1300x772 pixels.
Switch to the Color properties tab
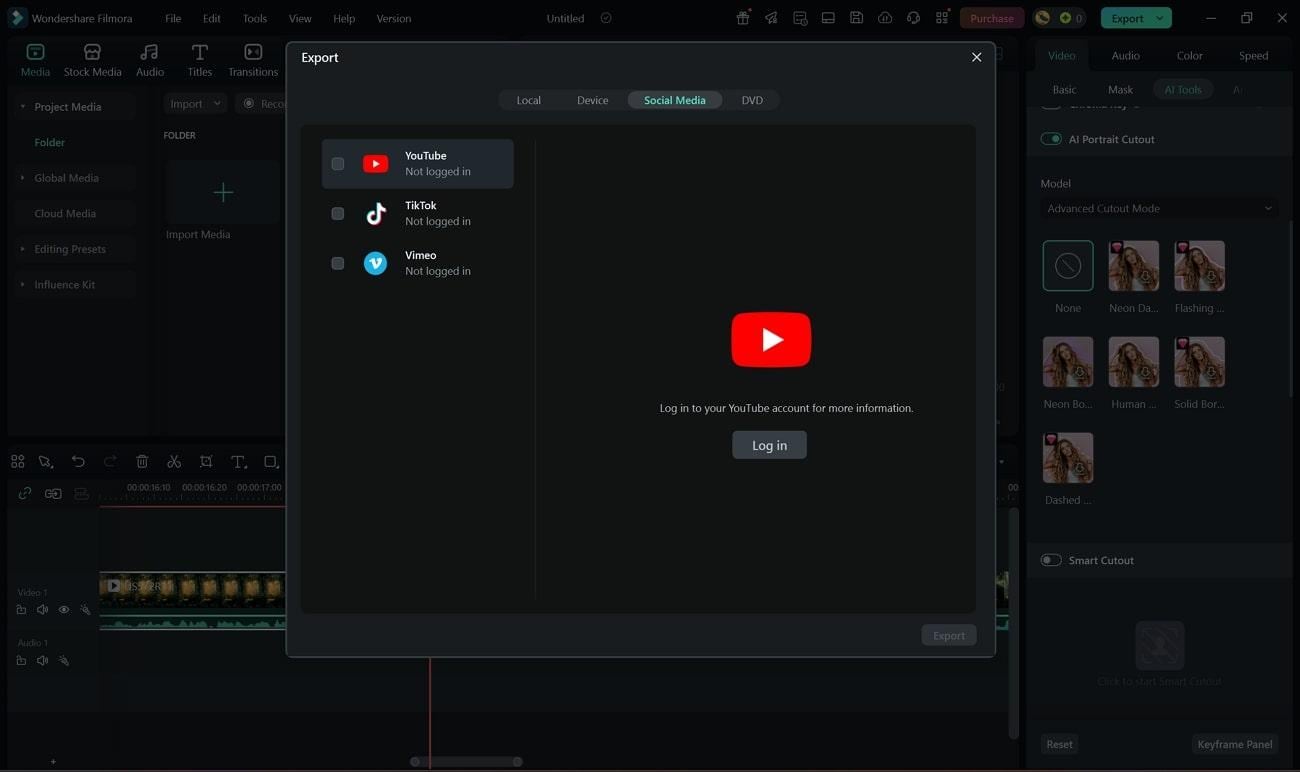[1189, 56]
